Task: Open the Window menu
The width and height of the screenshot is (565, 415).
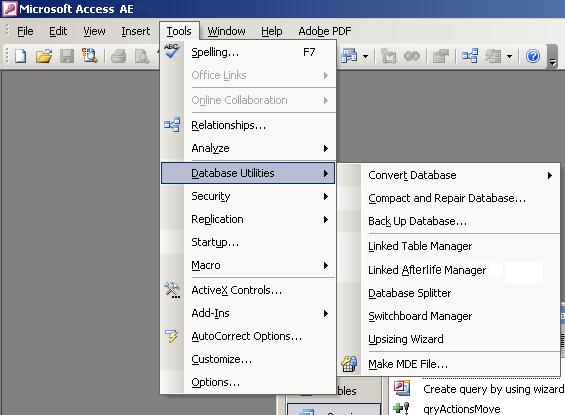Action: [x=226, y=31]
